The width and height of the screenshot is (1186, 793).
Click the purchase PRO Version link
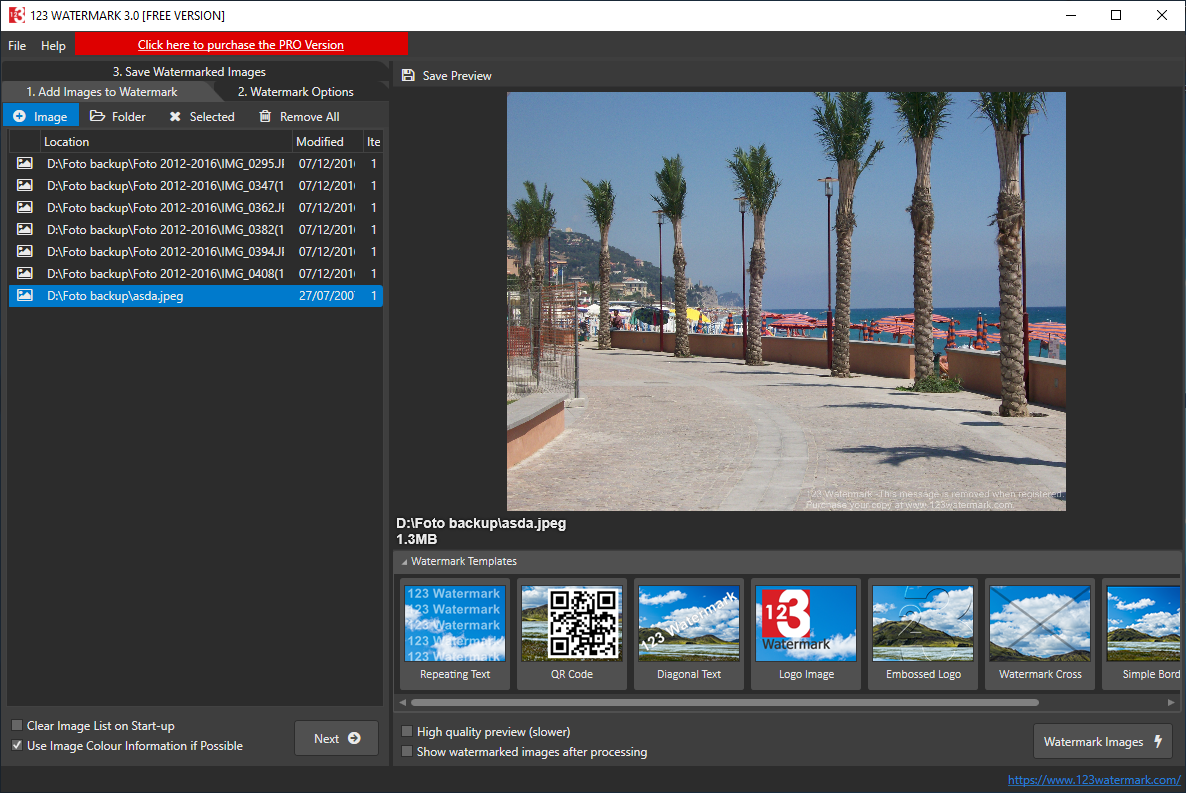tap(241, 45)
